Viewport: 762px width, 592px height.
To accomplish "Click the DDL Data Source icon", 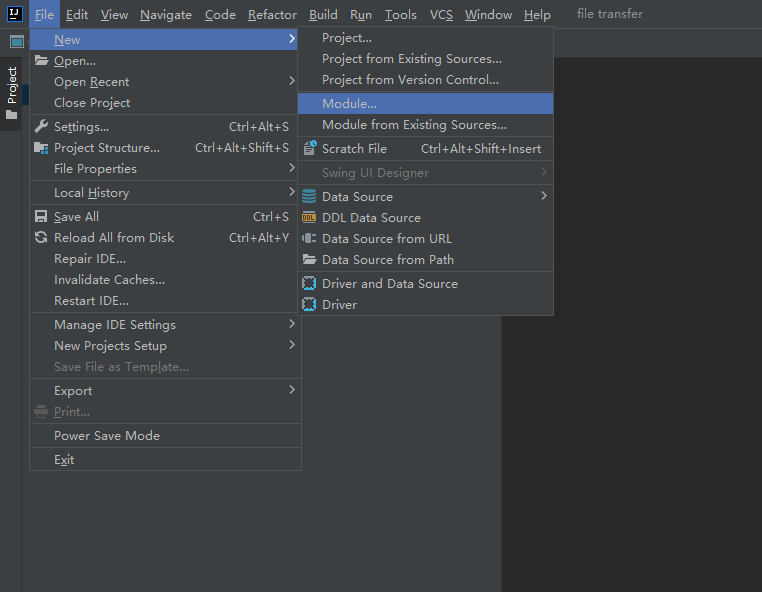I will (x=309, y=218).
